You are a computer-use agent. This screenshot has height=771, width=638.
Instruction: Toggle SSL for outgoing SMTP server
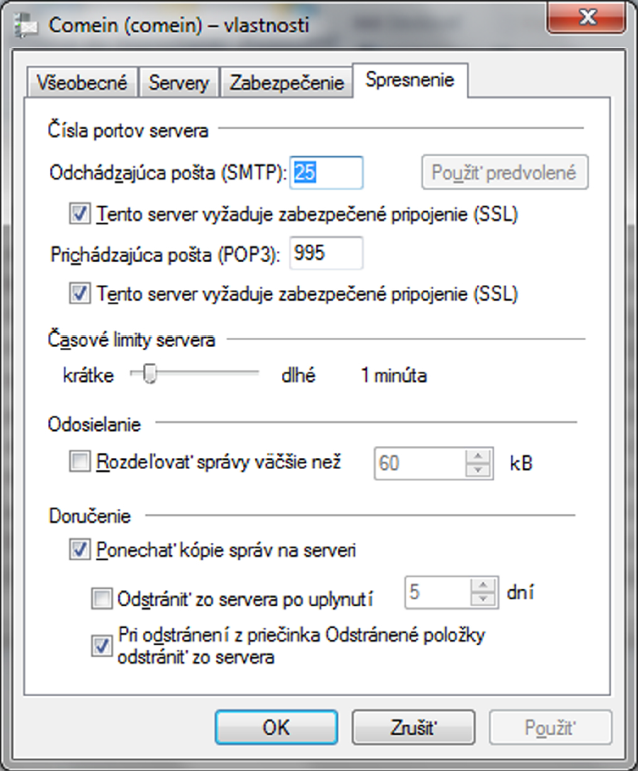80,214
